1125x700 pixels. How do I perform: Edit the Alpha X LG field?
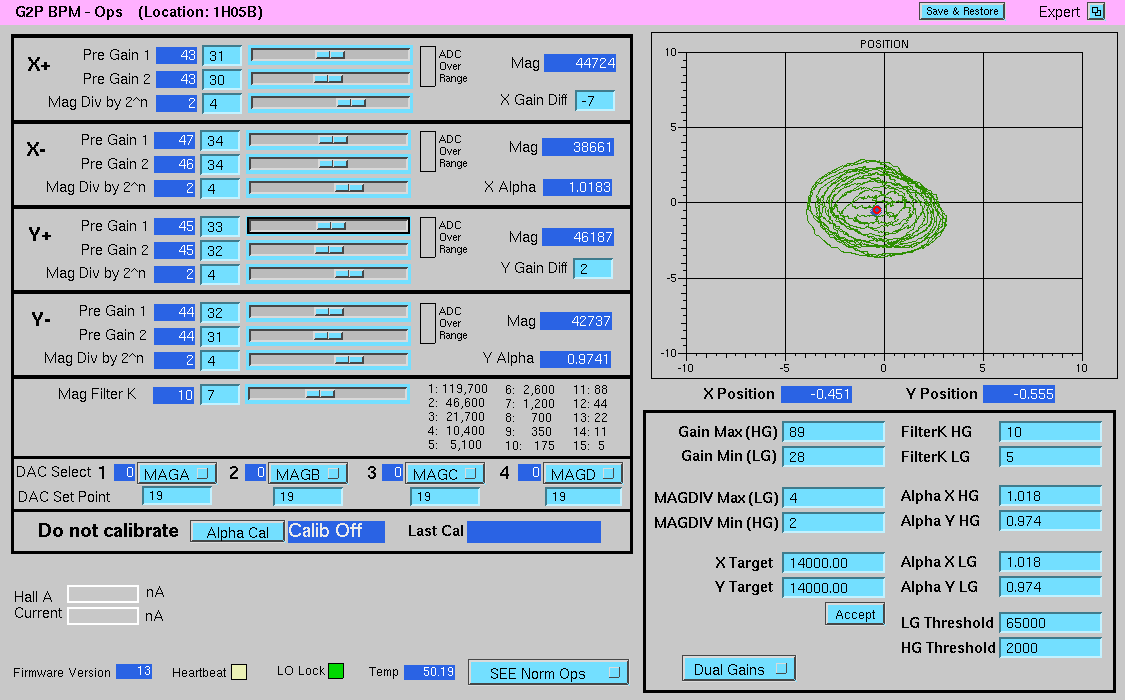pos(1050,562)
